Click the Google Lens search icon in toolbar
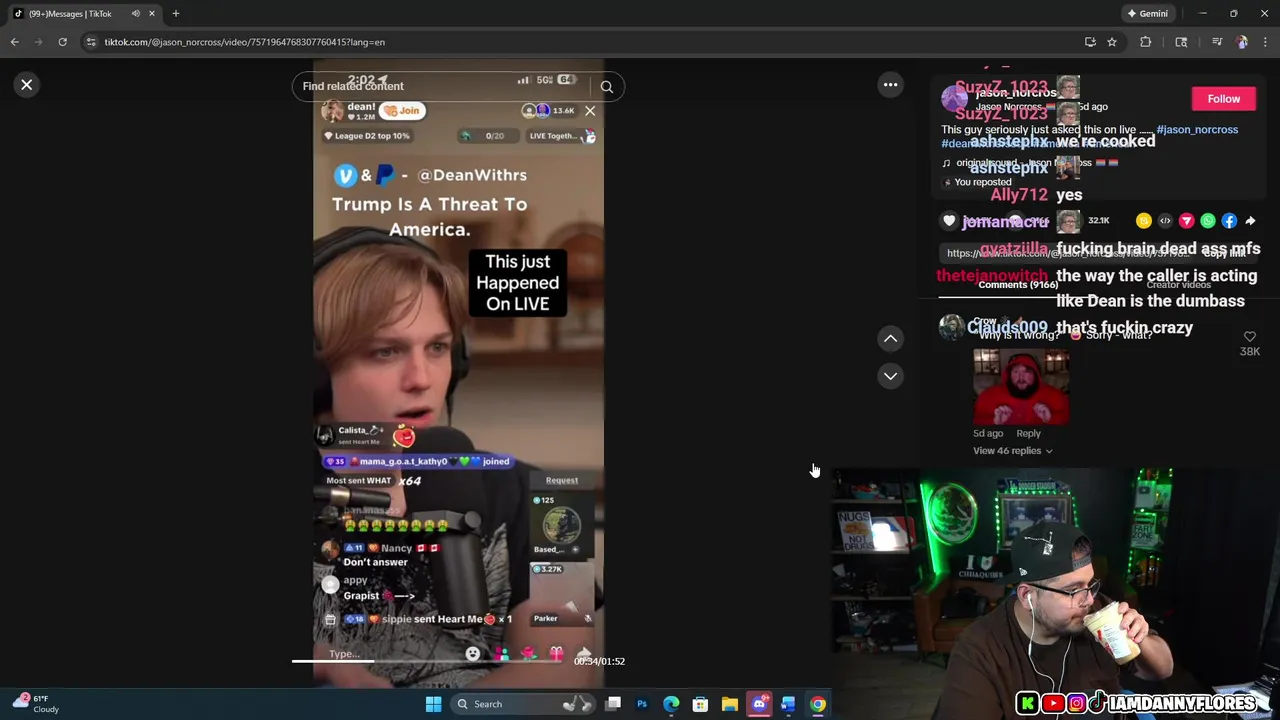The image size is (1280, 720). click(x=1181, y=42)
